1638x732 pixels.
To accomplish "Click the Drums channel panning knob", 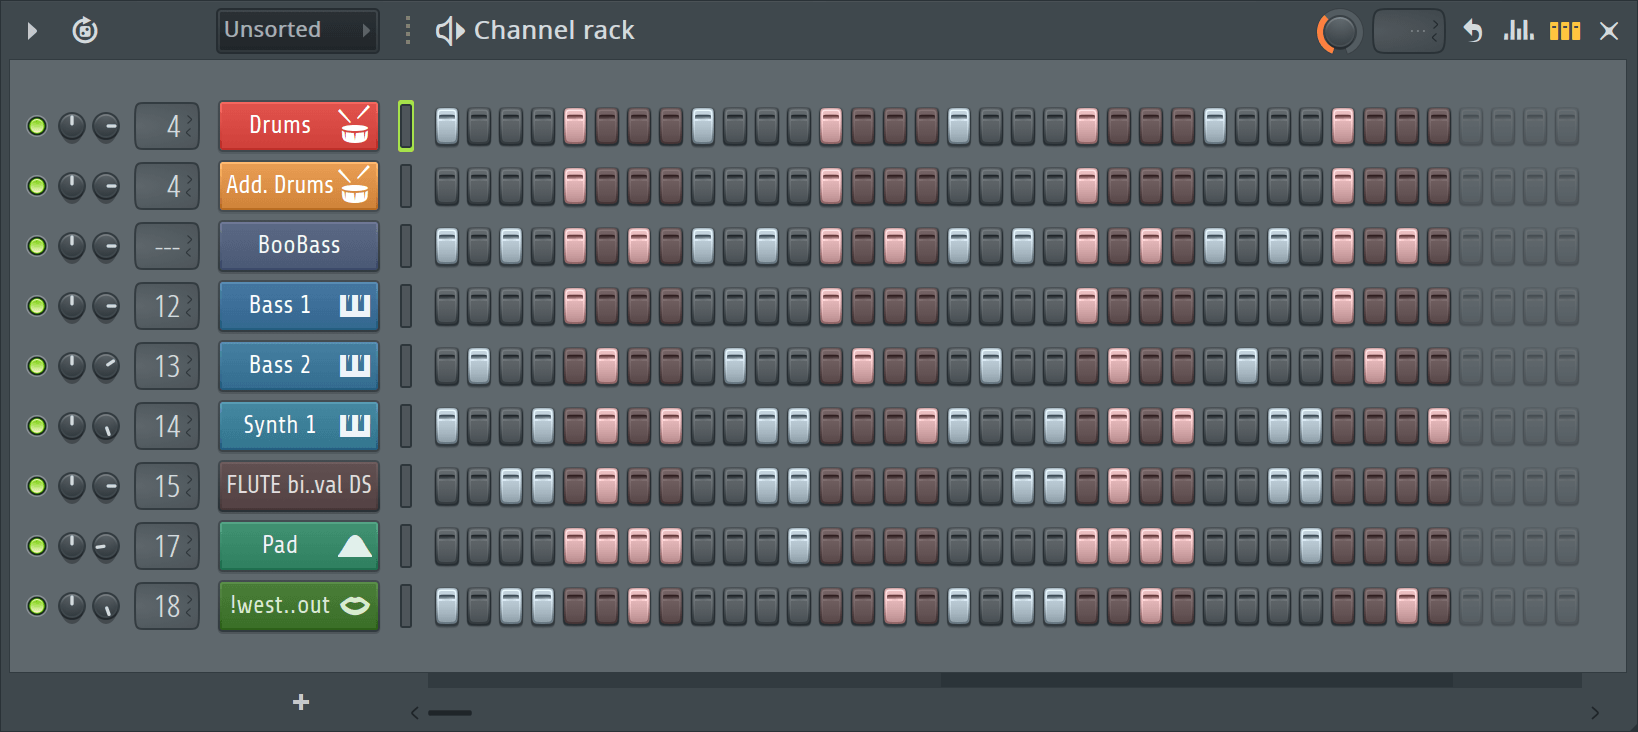I will [72, 126].
